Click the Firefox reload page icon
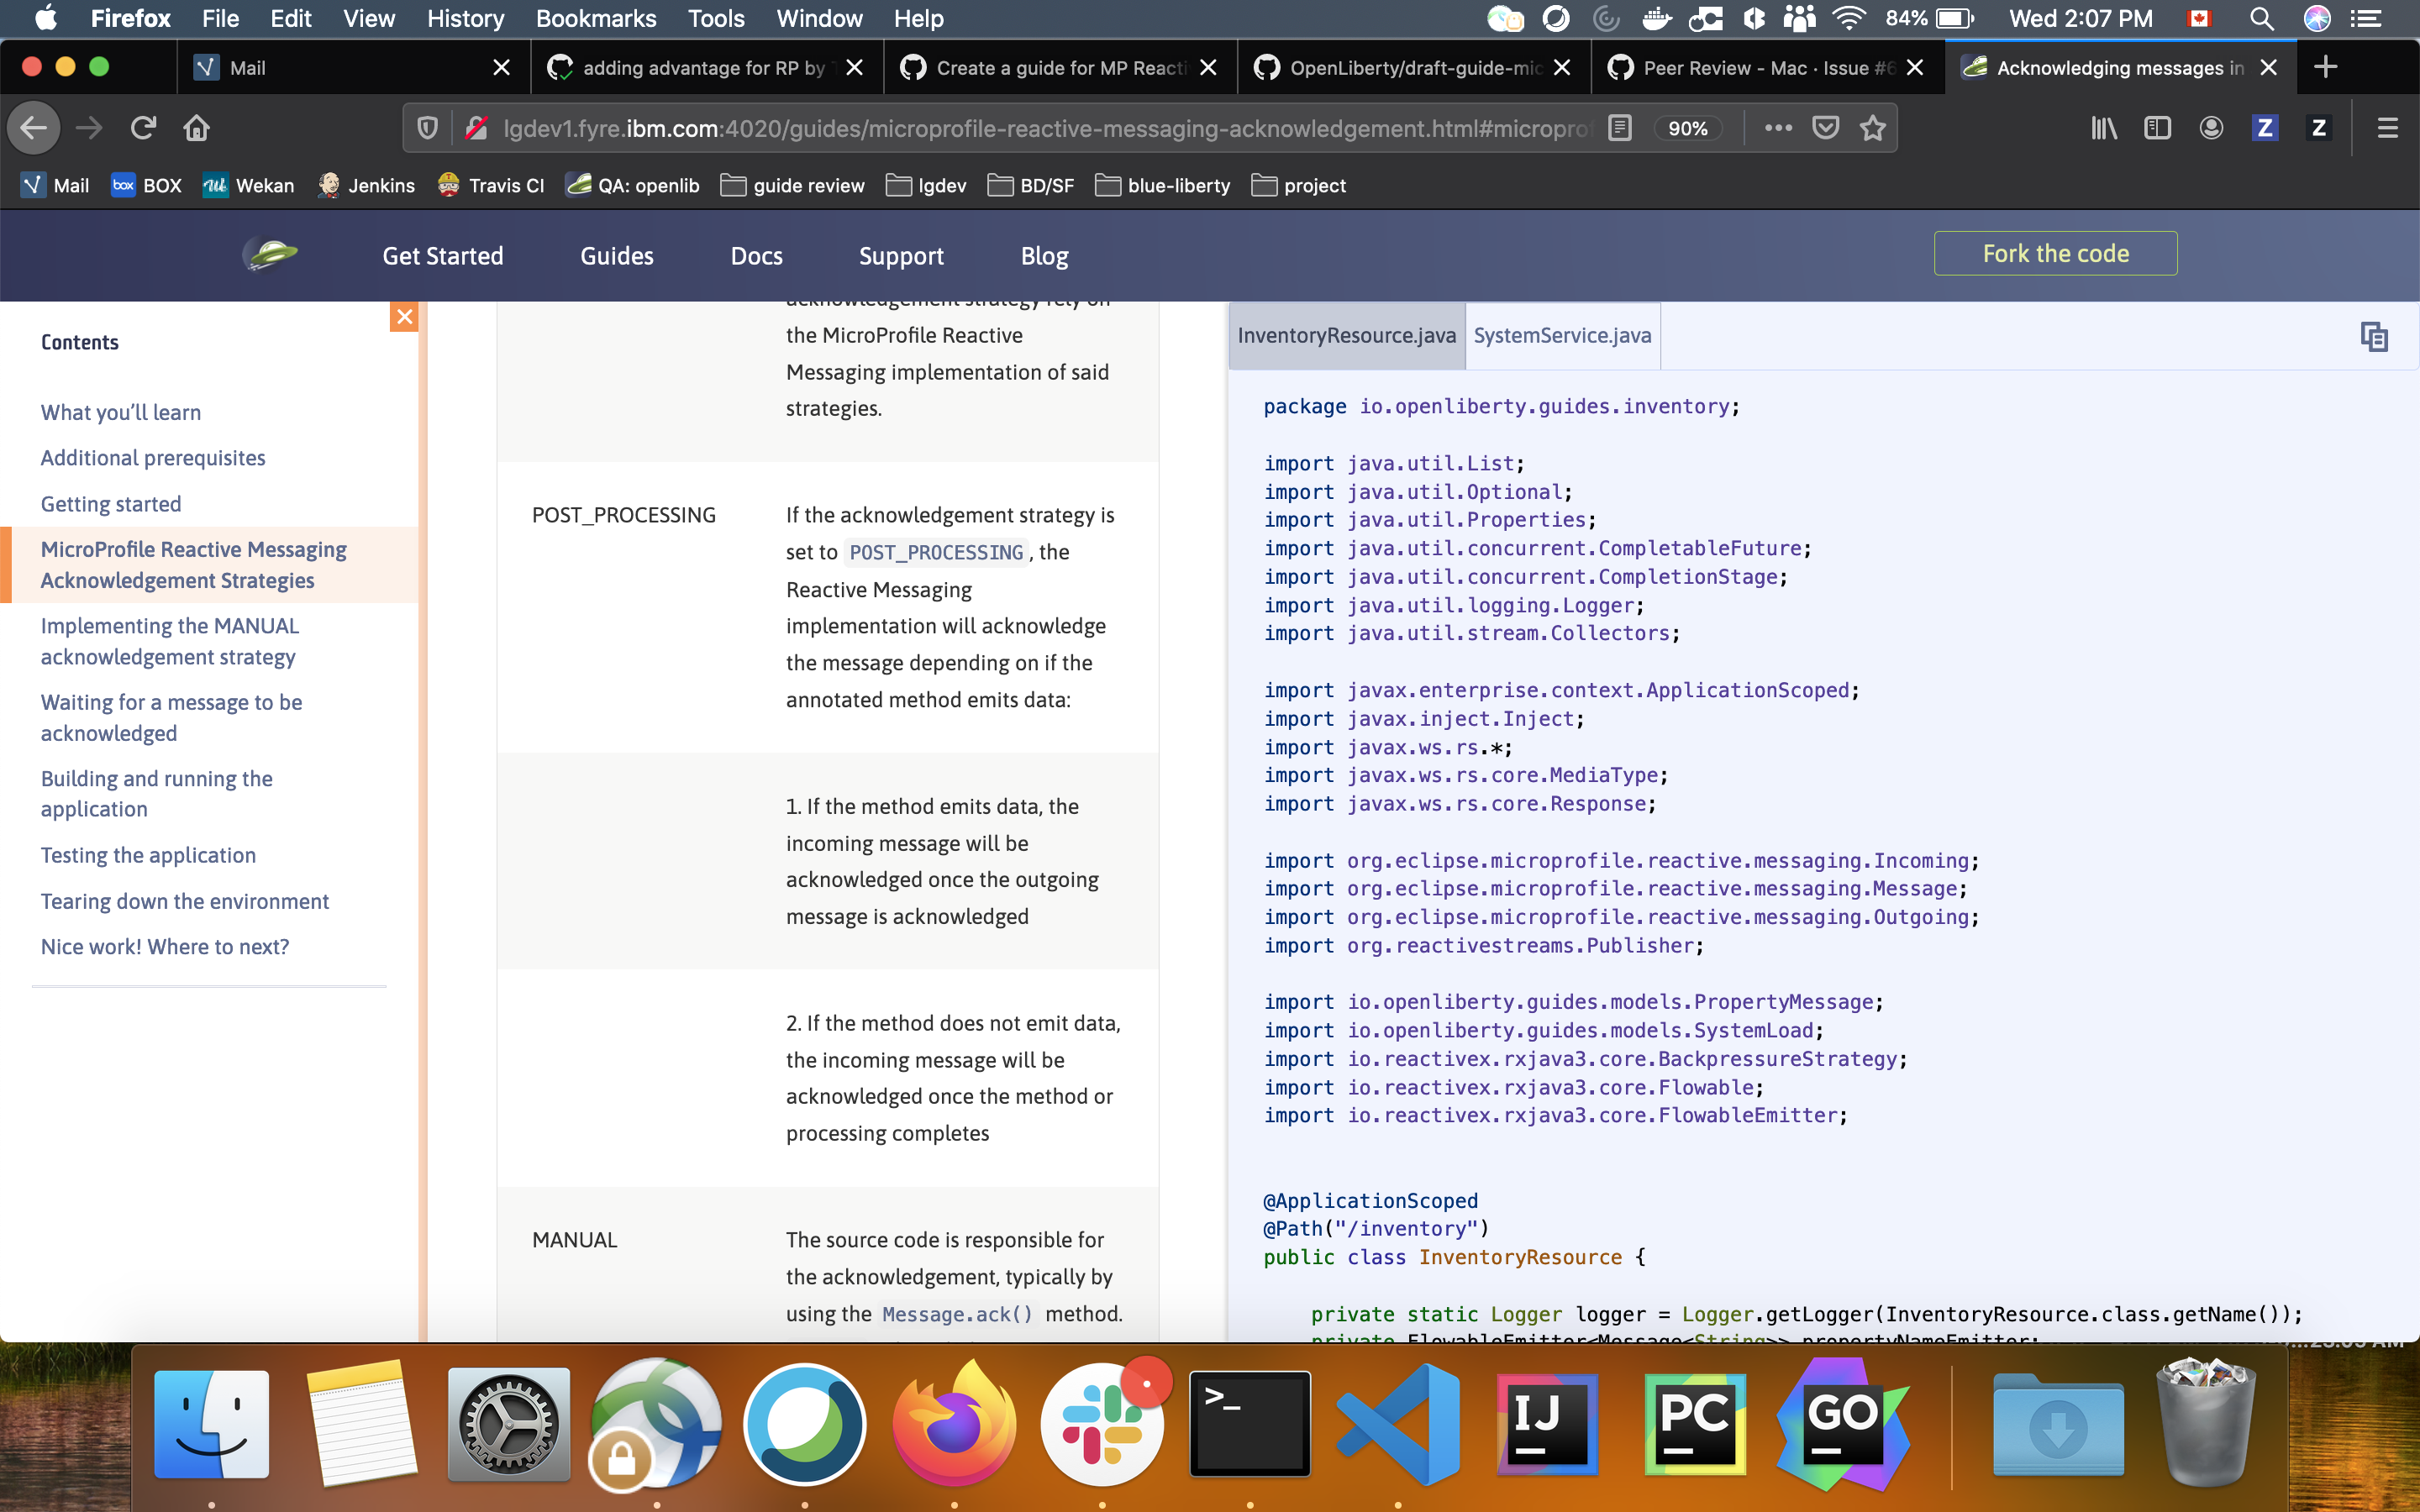Viewport: 2420px width, 1512px height. coord(143,128)
